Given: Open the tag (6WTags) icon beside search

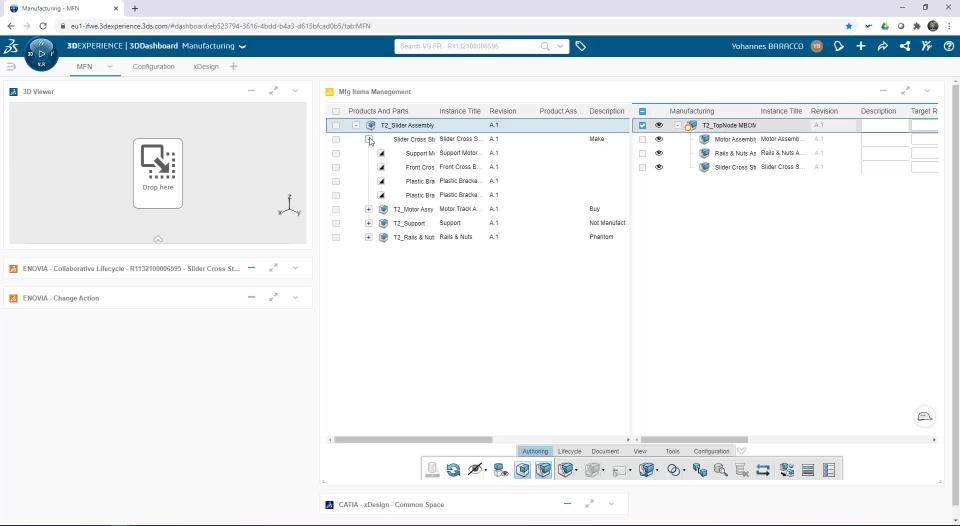Looking at the screenshot, I should [580, 47].
